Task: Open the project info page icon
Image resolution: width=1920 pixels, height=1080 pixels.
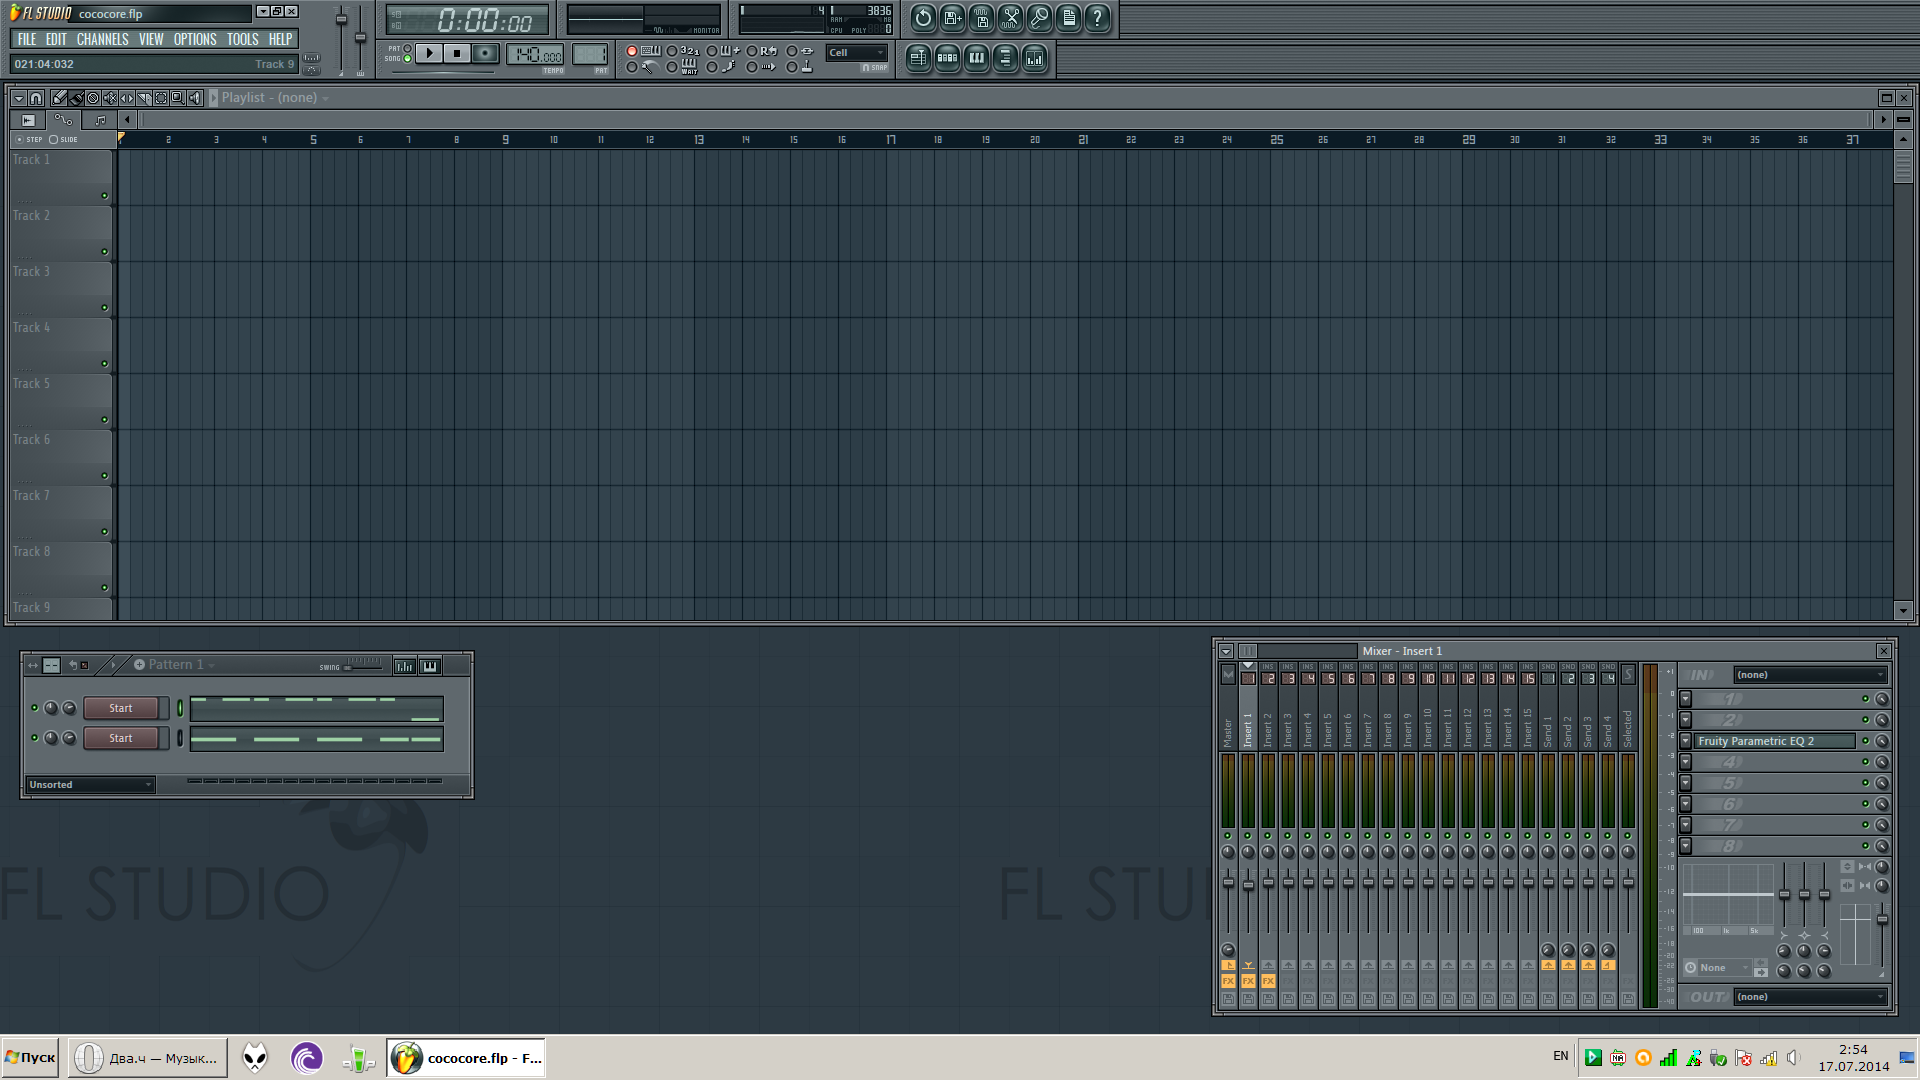Action: [x=1068, y=18]
